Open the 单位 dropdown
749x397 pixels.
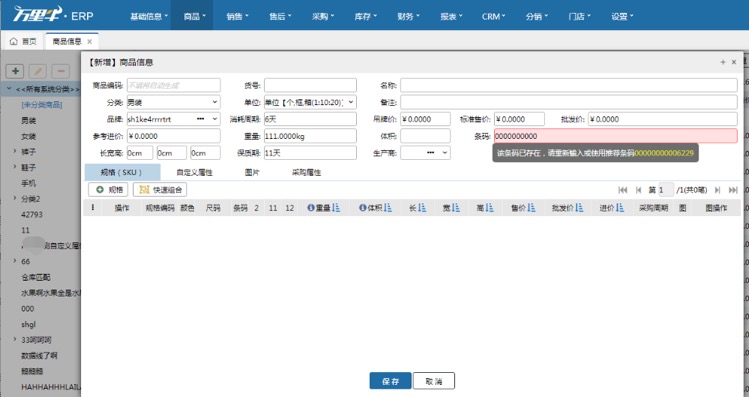(351, 102)
